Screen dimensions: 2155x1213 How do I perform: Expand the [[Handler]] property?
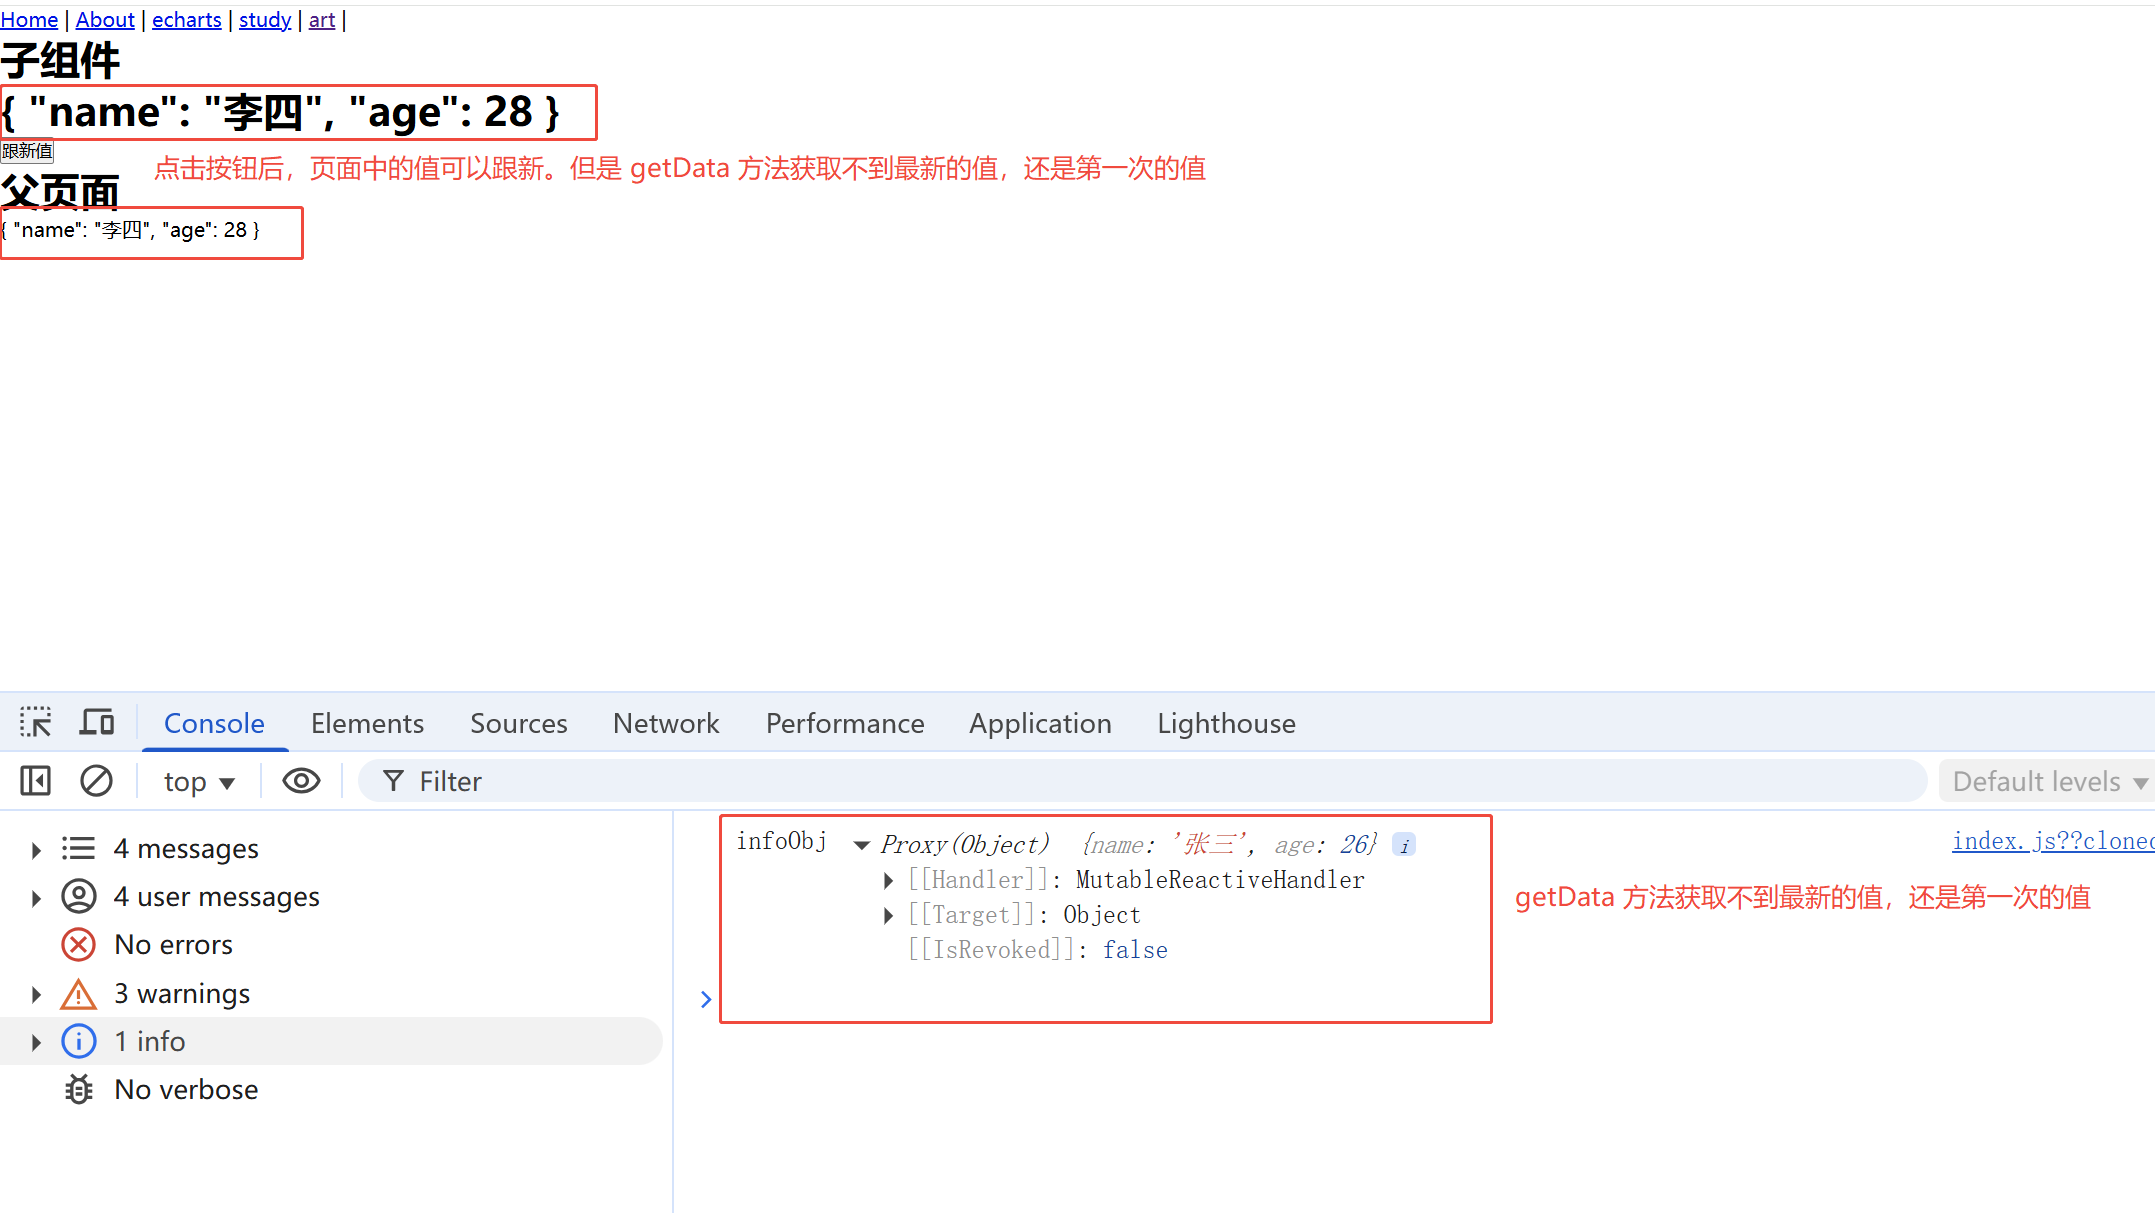888,881
